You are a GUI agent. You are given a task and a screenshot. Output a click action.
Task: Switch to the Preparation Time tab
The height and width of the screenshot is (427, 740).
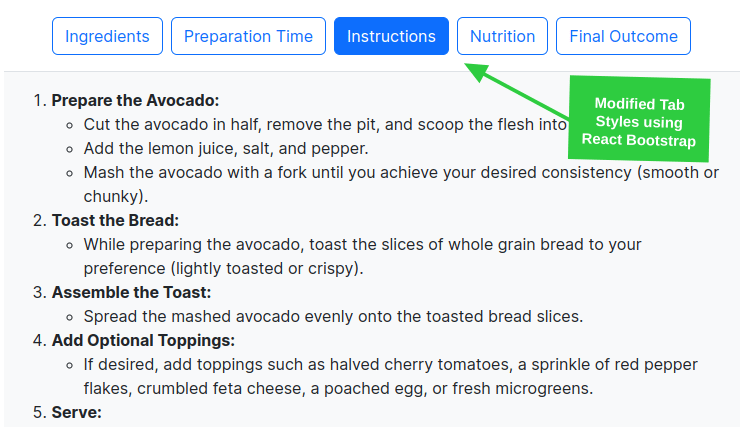[248, 37]
